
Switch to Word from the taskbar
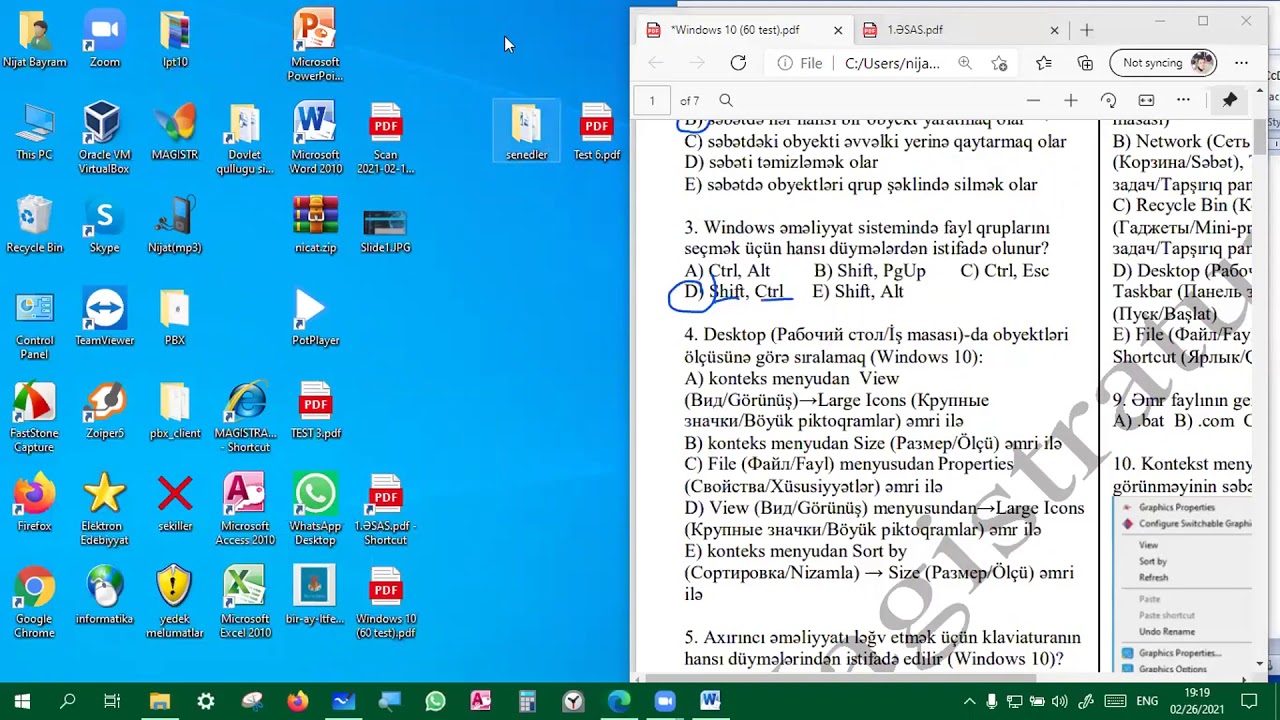[710, 701]
